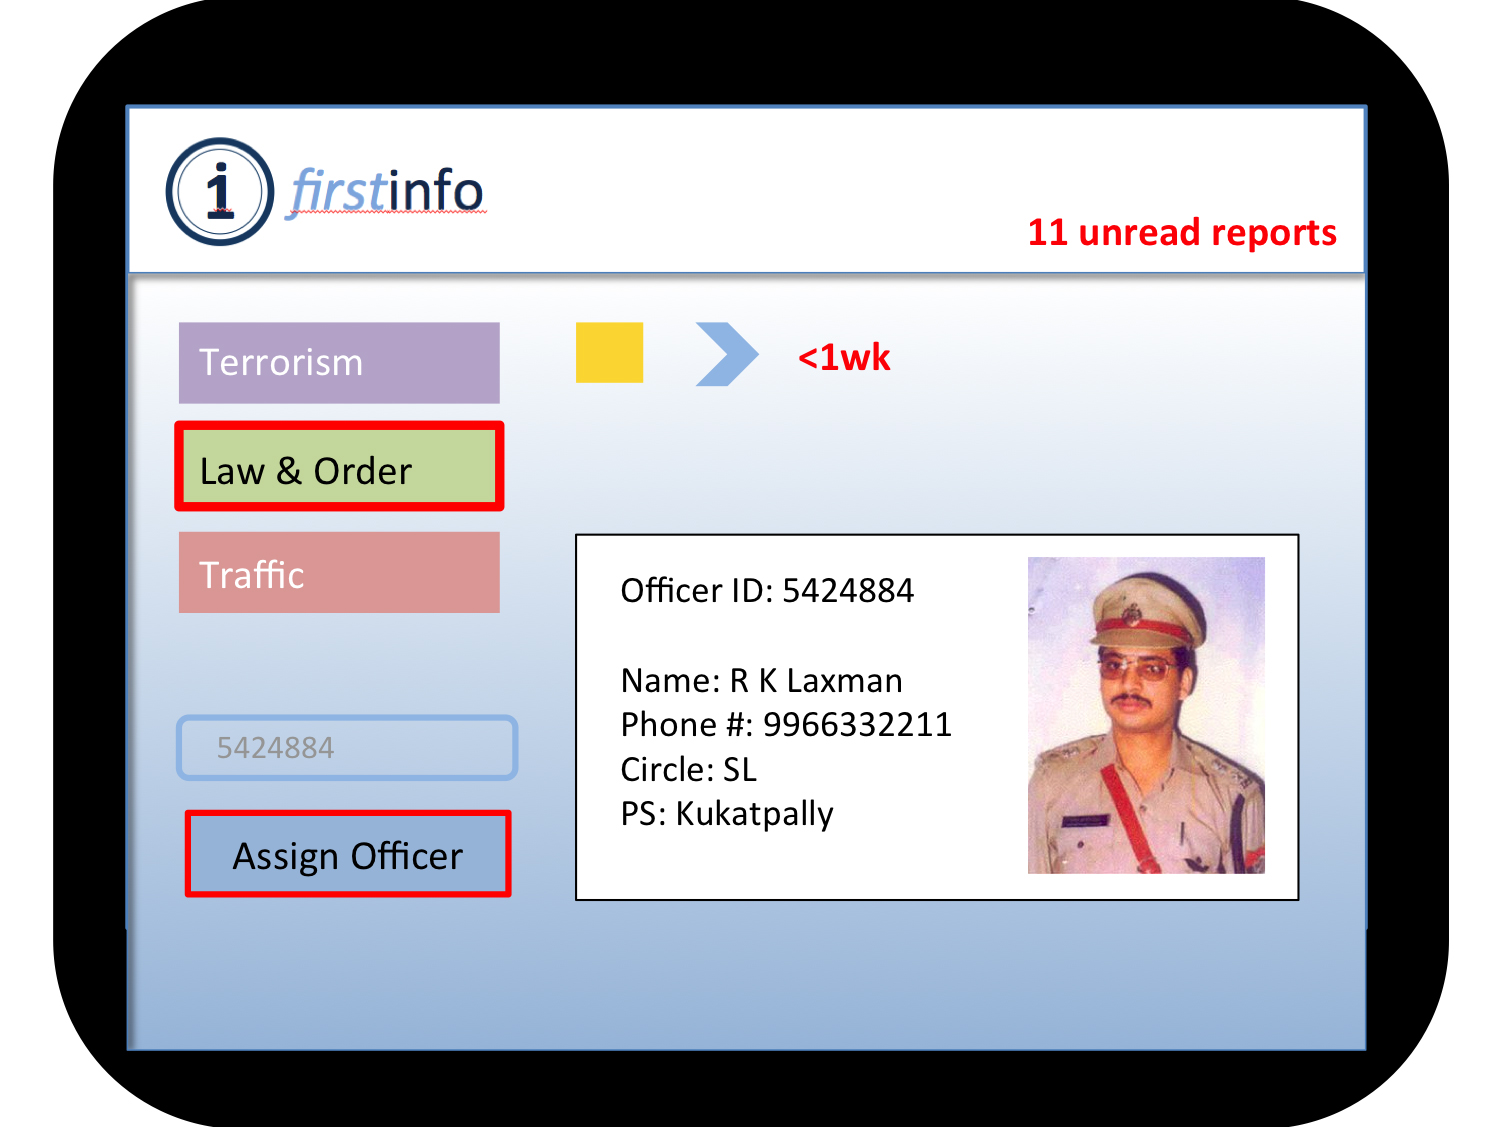Click the blue chevron arrow icon
The width and height of the screenshot is (1500, 1127).
tap(726, 354)
